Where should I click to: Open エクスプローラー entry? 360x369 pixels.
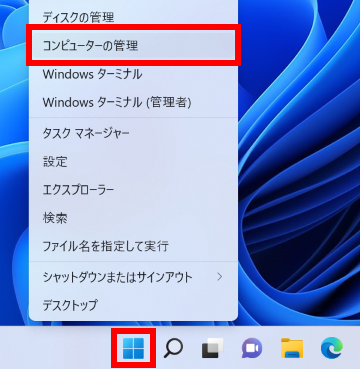tap(133, 190)
